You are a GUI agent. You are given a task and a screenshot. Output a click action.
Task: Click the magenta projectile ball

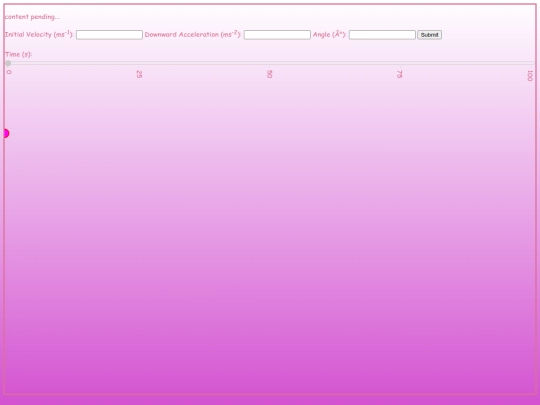[x=6, y=133]
